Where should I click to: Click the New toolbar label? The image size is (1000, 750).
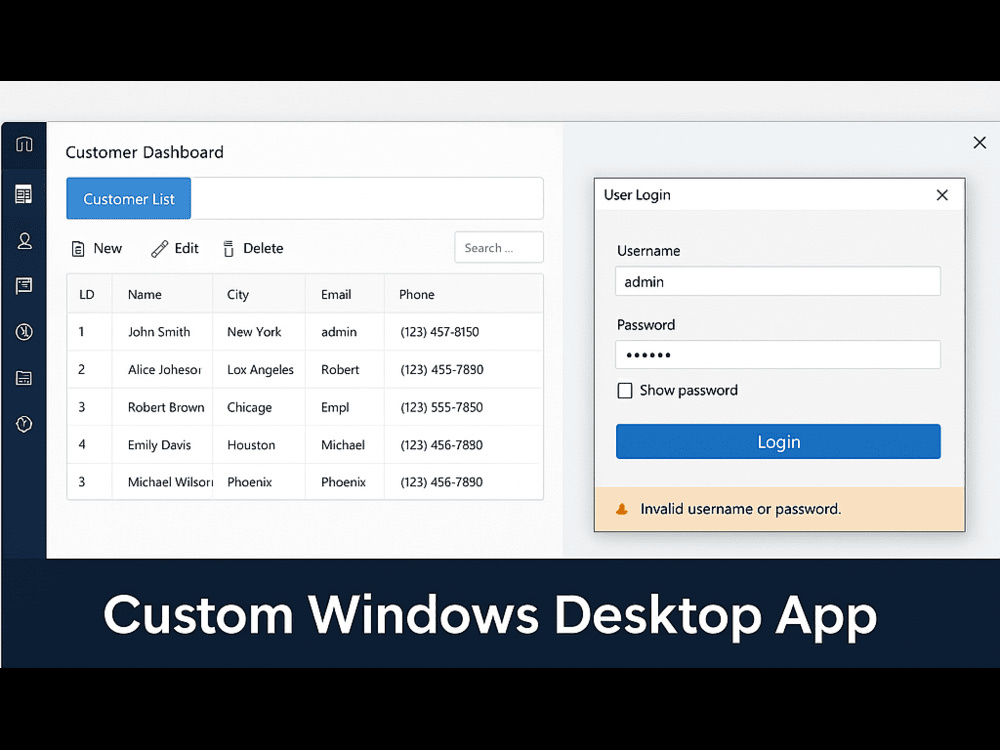[108, 248]
